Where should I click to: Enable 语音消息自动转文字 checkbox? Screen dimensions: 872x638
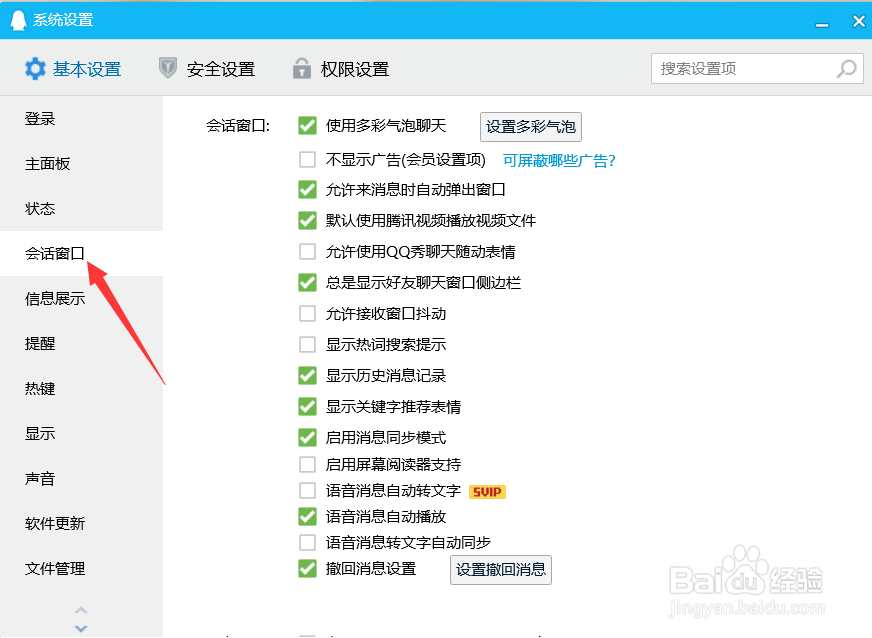pos(308,491)
